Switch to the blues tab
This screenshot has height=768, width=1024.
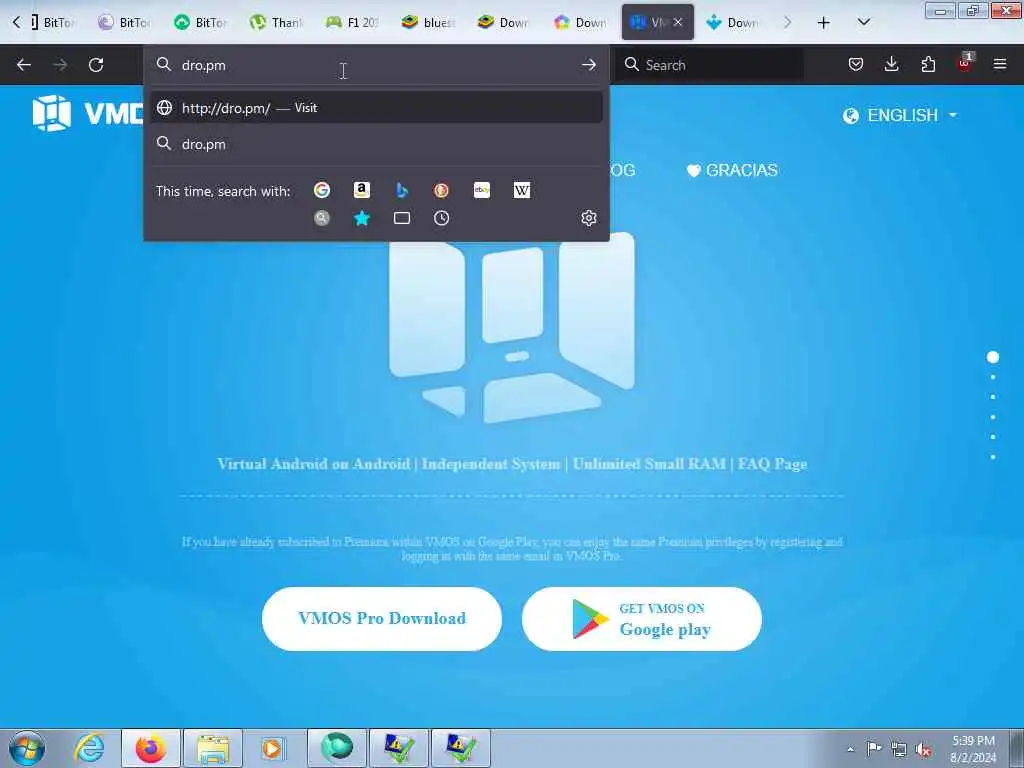pyautogui.click(x=428, y=23)
